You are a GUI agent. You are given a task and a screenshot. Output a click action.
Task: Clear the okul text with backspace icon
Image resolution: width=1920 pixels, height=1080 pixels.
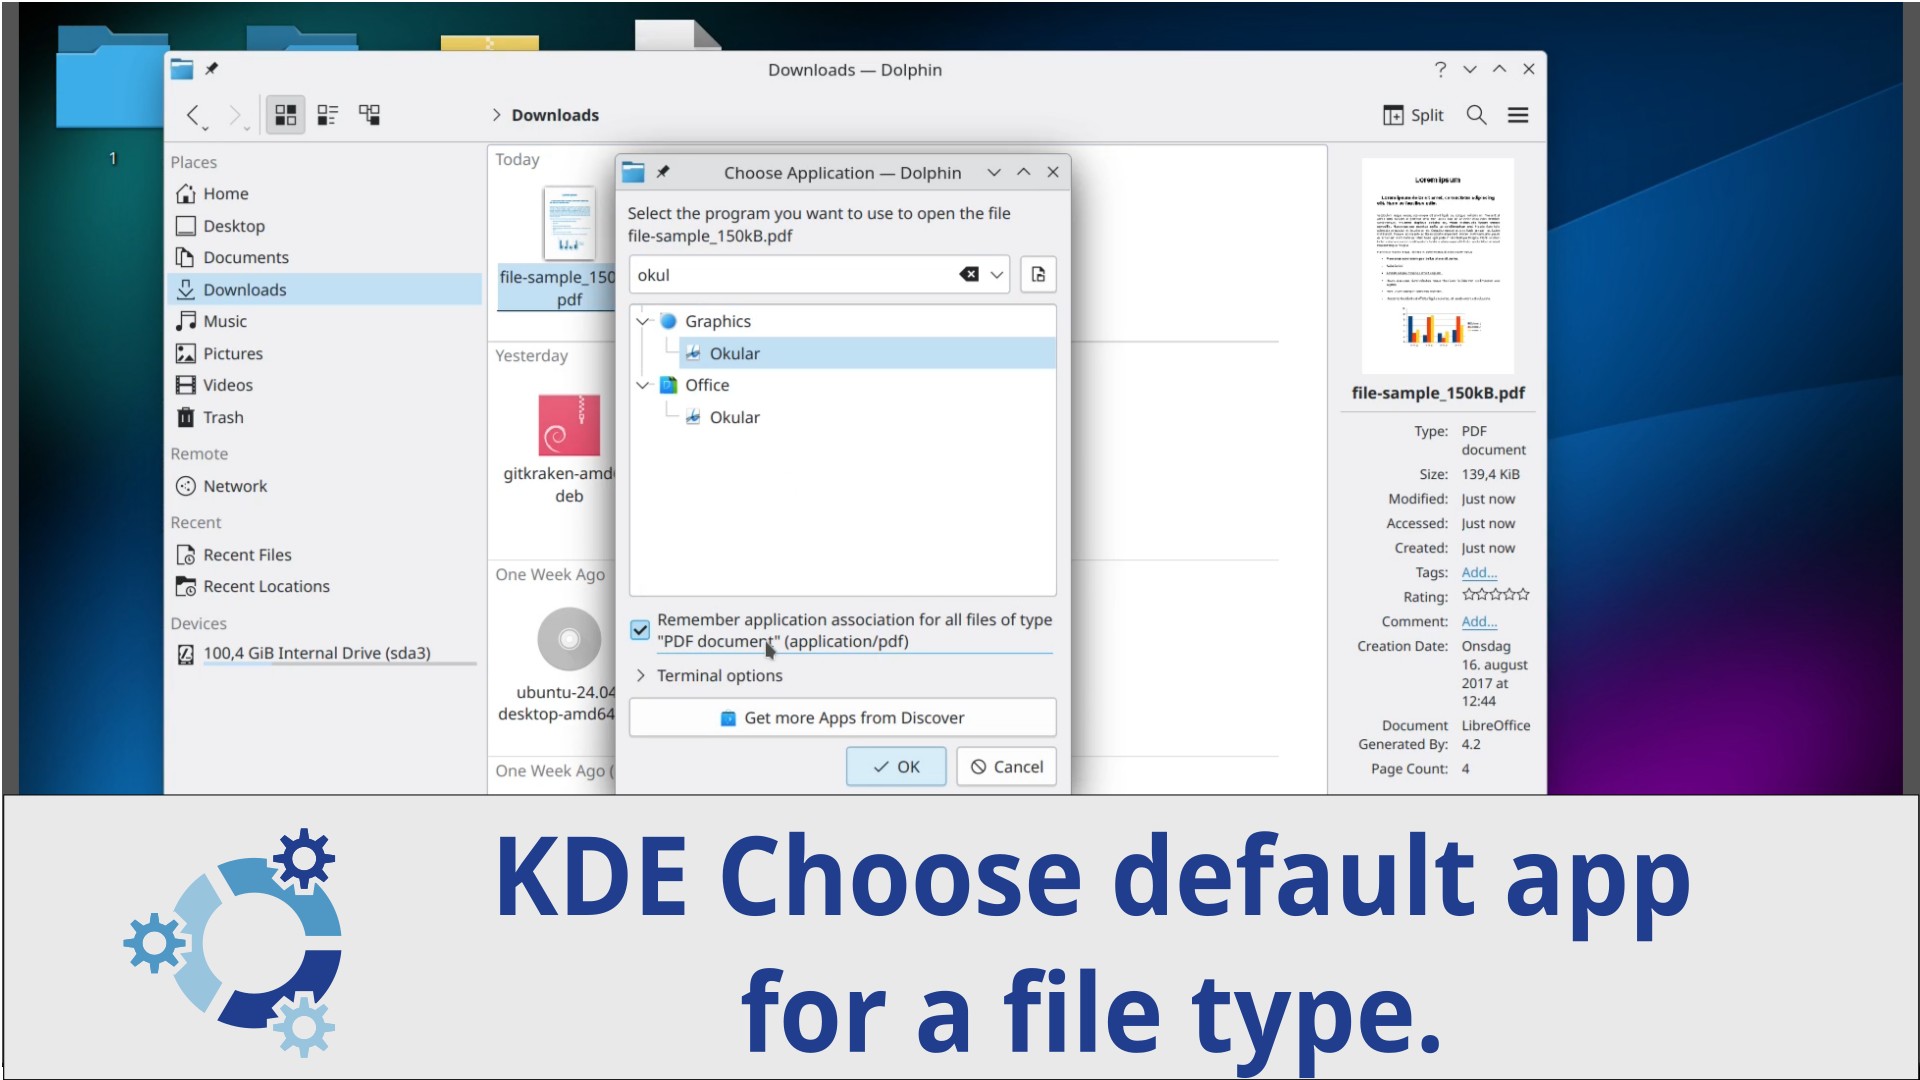pyautogui.click(x=968, y=275)
